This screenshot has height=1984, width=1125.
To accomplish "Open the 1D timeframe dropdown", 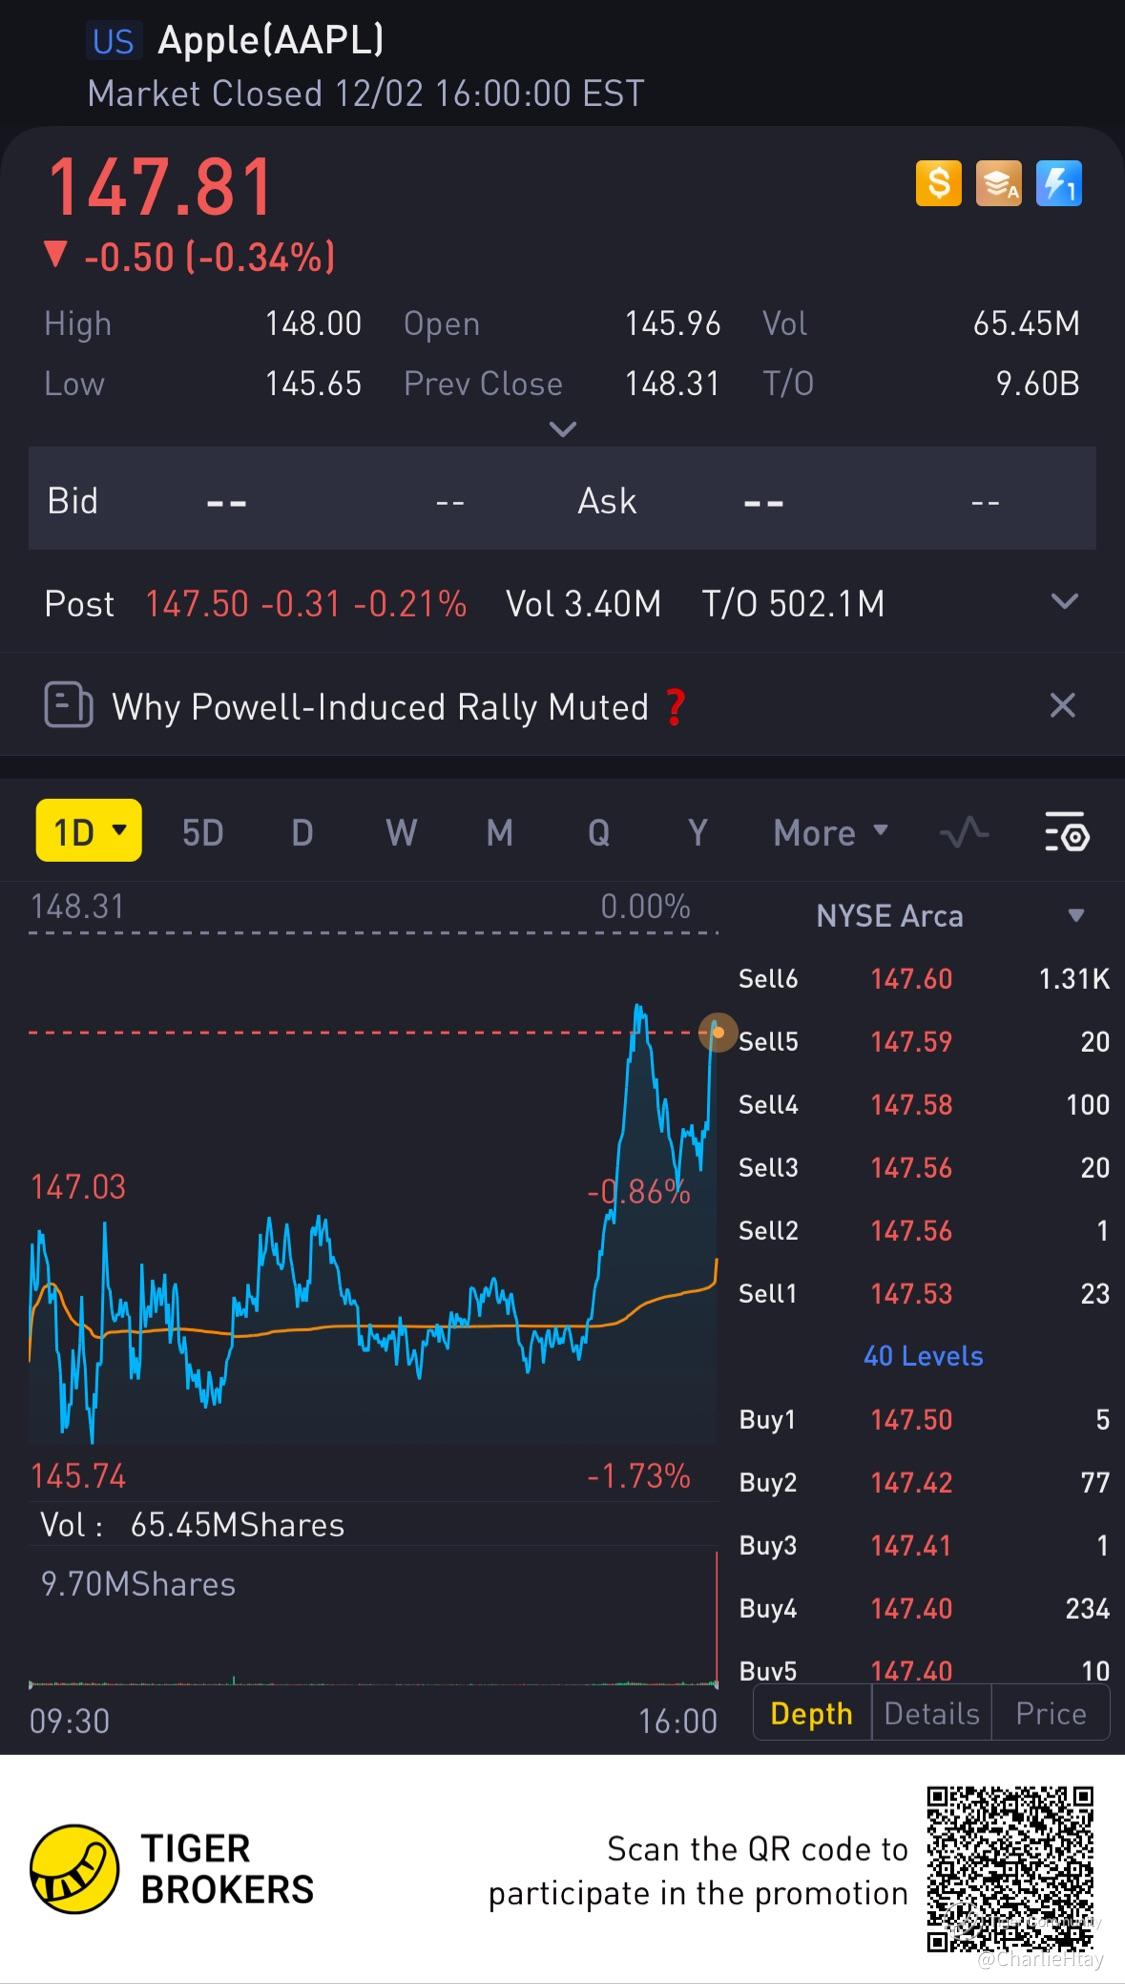I will 89,831.
